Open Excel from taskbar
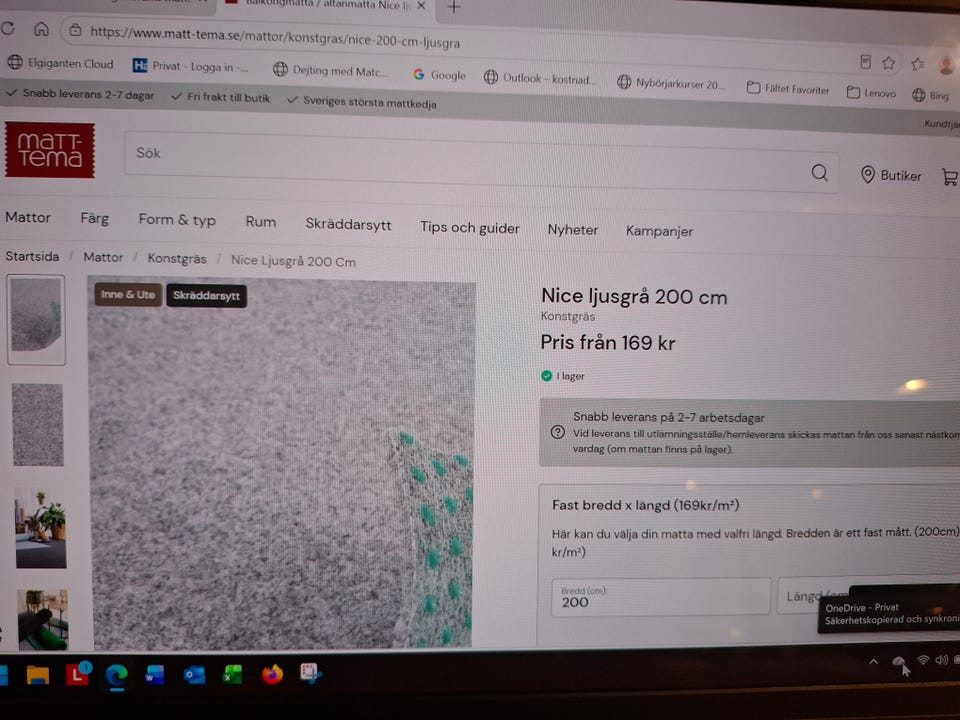The image size is (960, 720). pyautogui.click(x=232, y=674)
